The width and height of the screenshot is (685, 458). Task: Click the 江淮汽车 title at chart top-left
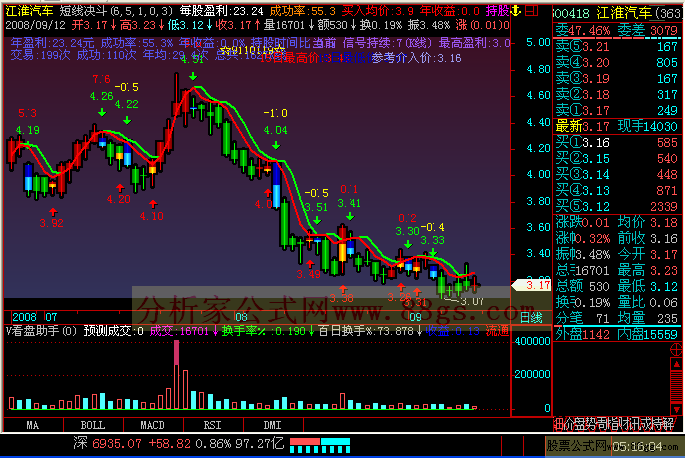pyautogui.click(x=29, y=11)
